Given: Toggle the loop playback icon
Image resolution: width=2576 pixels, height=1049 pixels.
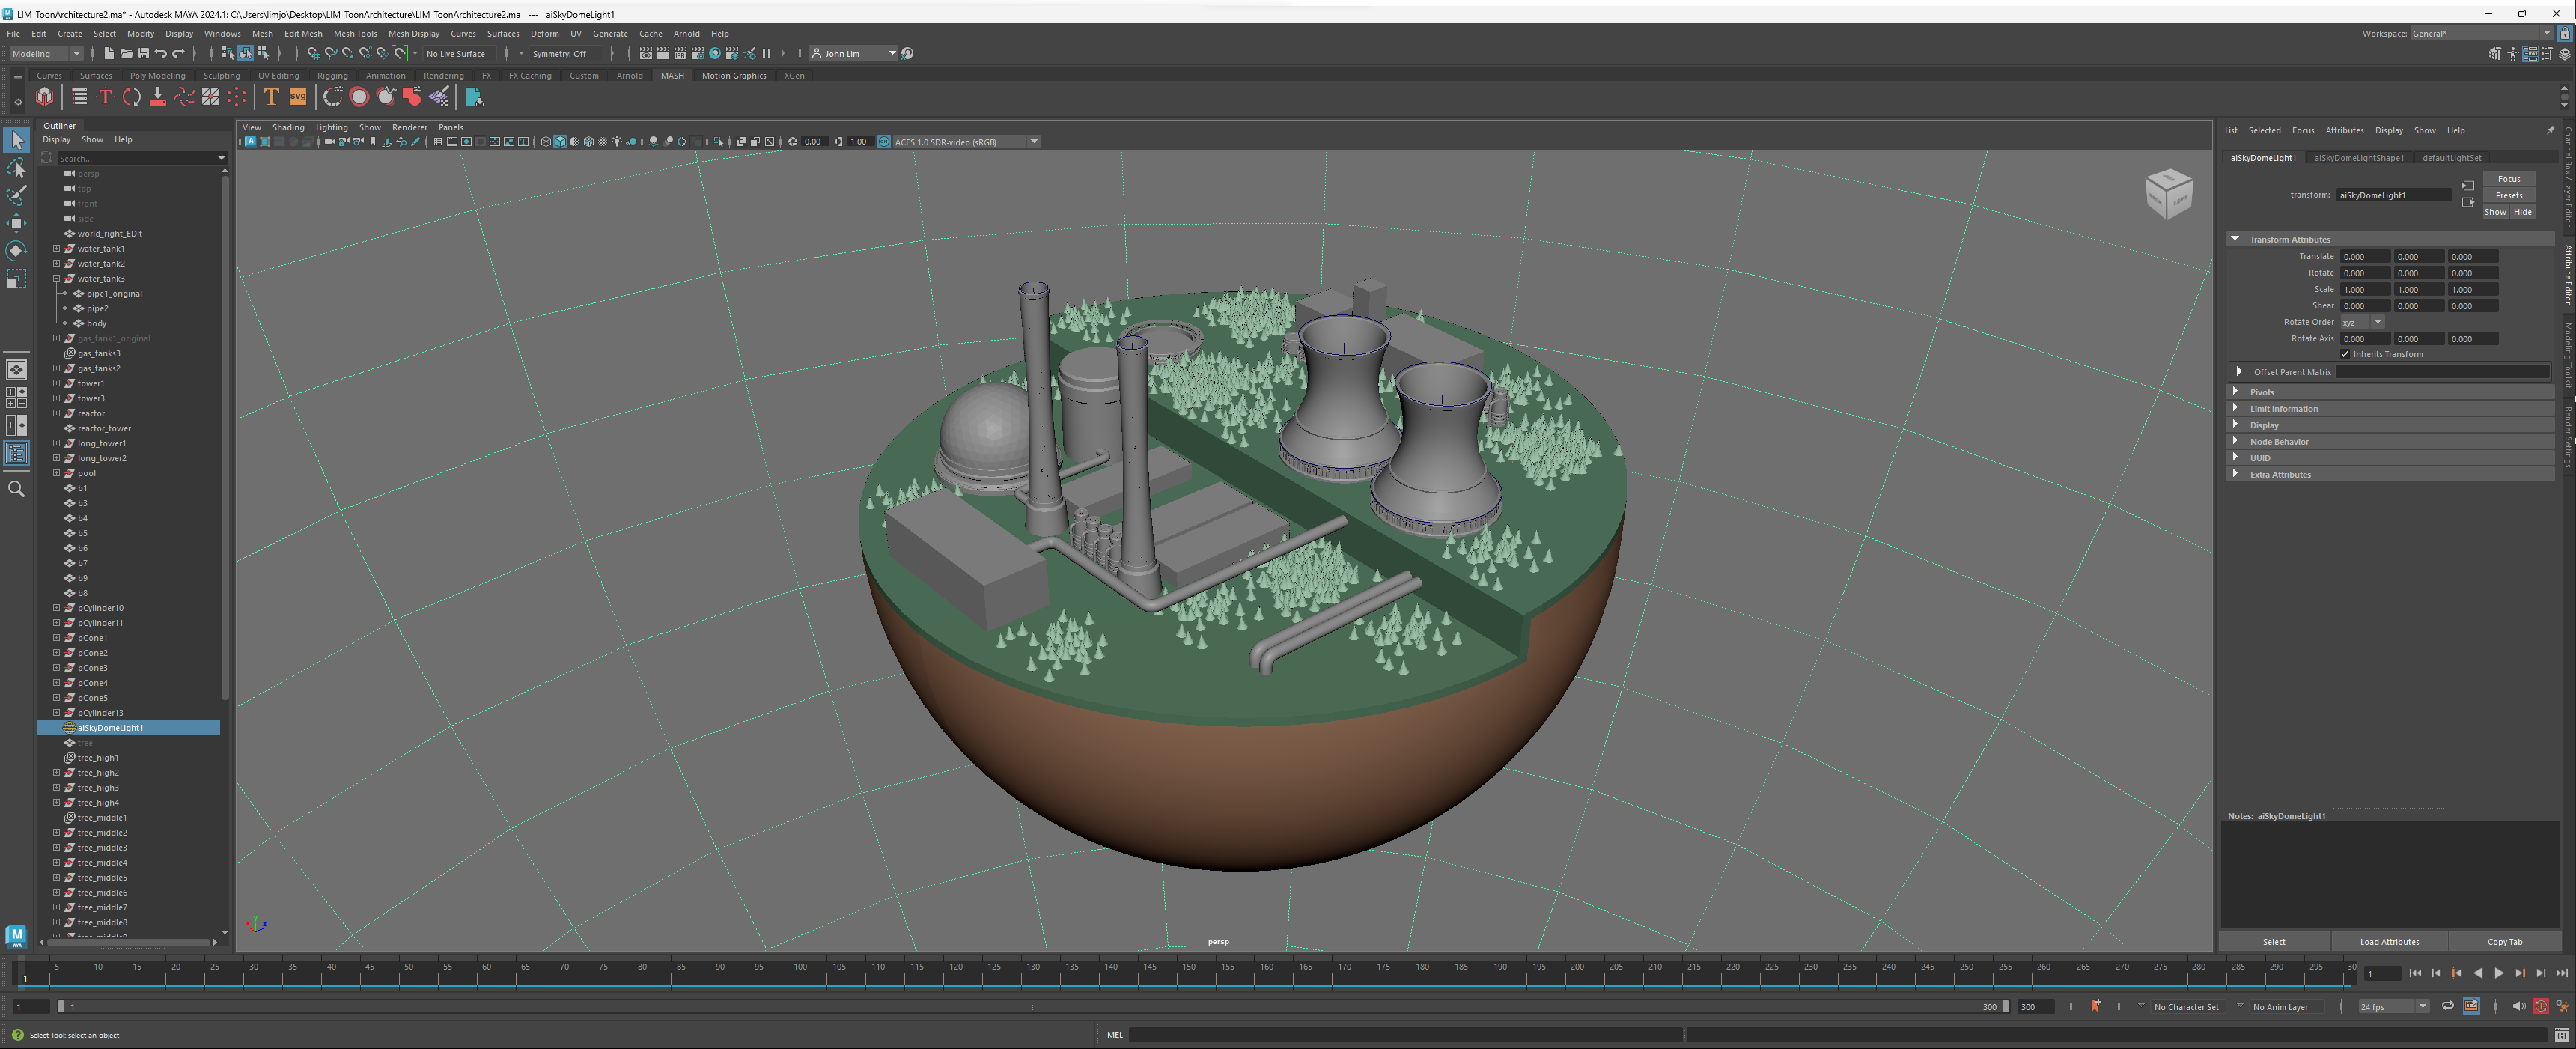Looking at the screenshot, I should pyautogui.click(x=2447, y=1006).
